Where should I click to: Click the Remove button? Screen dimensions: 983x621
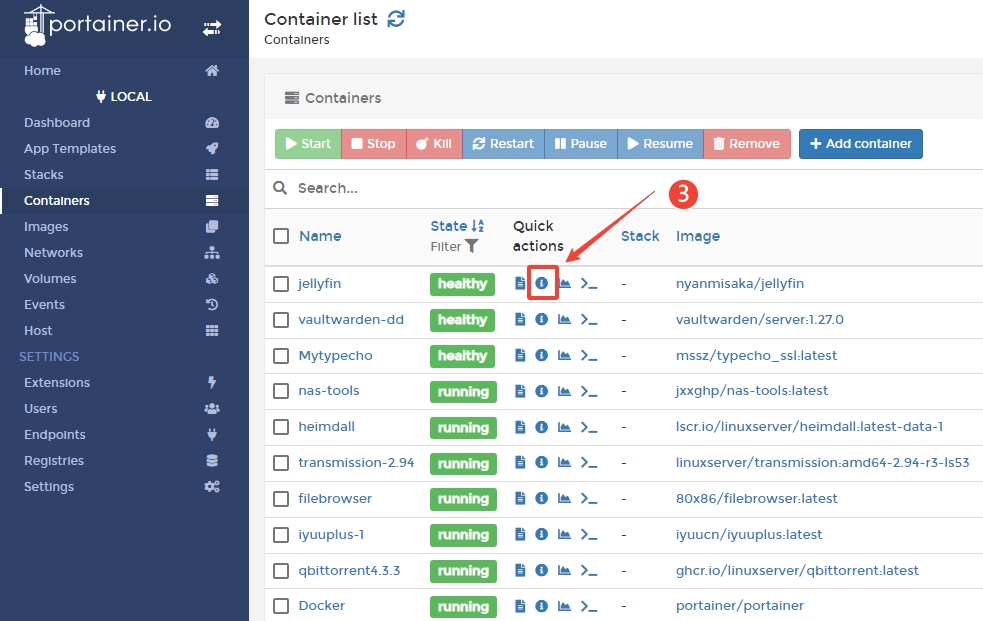[x=747, y=144]
